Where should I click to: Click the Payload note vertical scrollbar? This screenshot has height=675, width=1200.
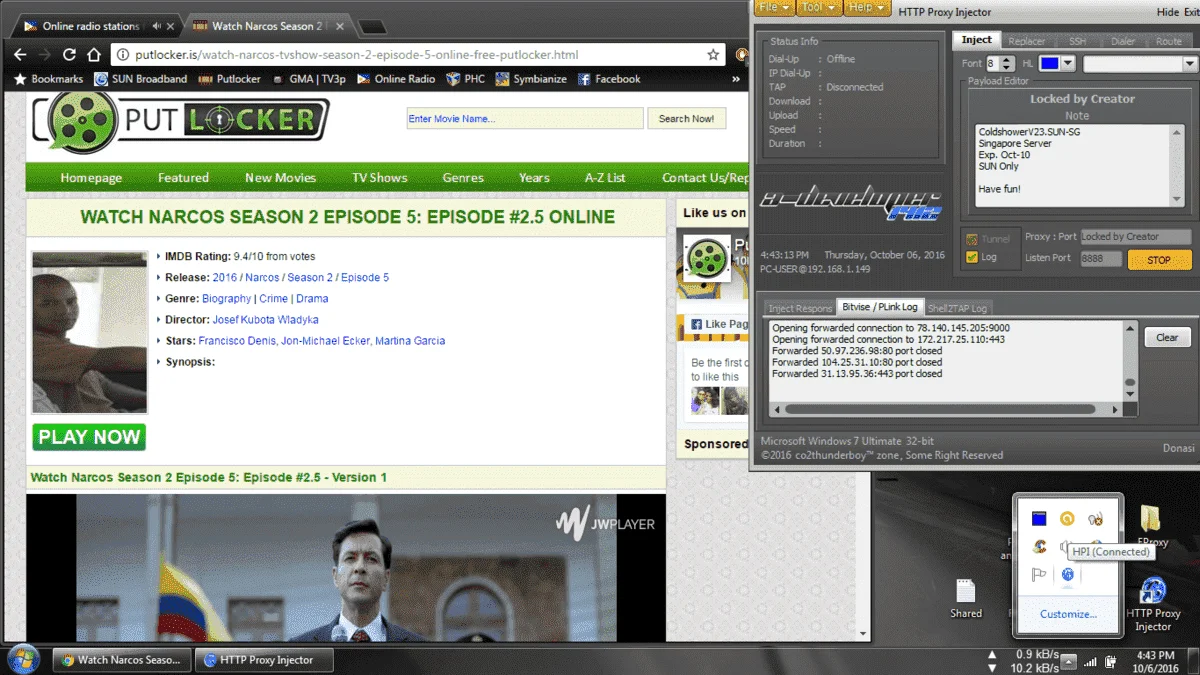pos(1177,165)
